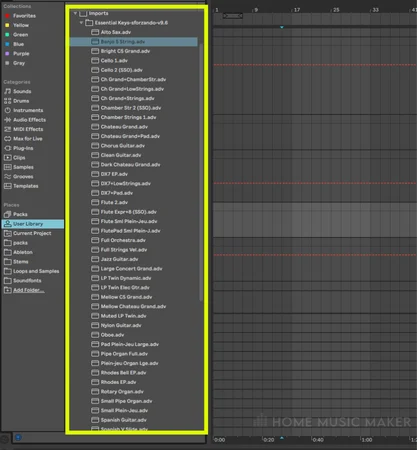Open the Soundfonts folder in Places
Viewport: 417px width, 450px height.
(x=27, y=281)
